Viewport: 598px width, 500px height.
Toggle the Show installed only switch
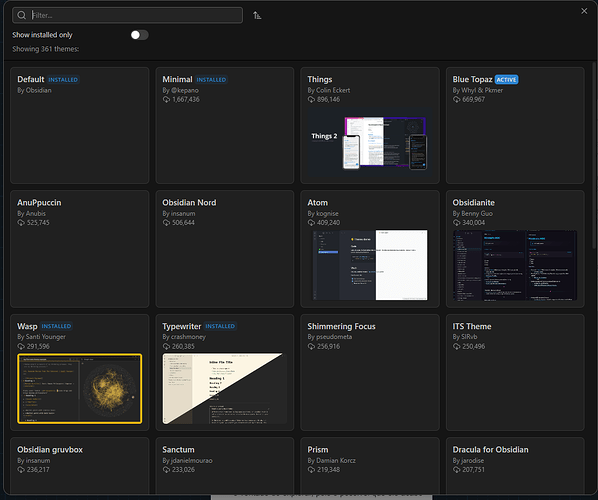(x=139, y=35)
